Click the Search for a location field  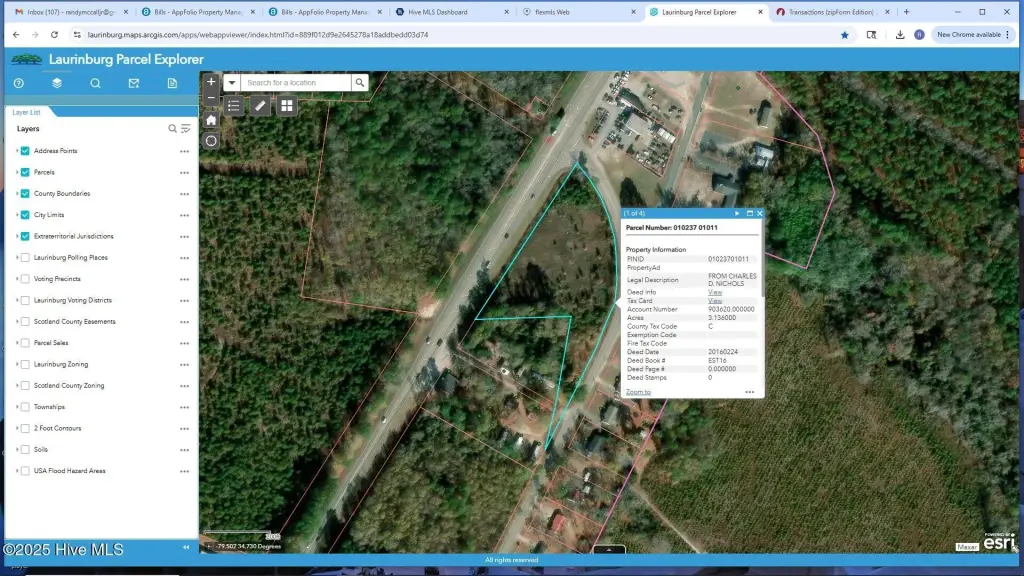(x=297, y=83)
